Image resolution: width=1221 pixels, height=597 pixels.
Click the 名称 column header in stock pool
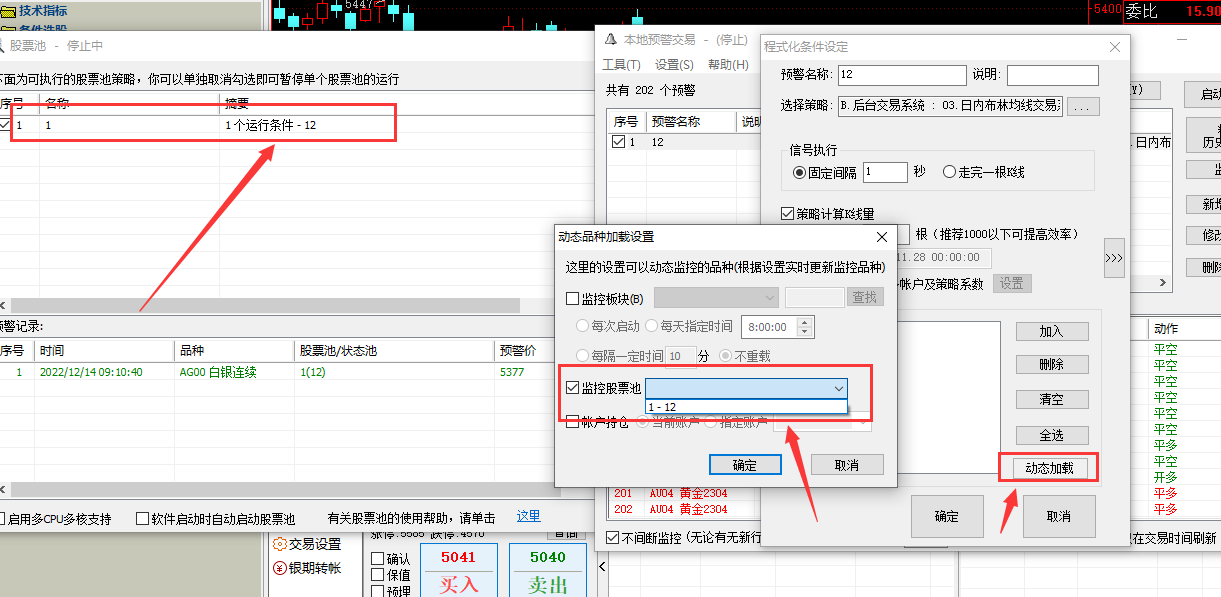click(130, 103)
